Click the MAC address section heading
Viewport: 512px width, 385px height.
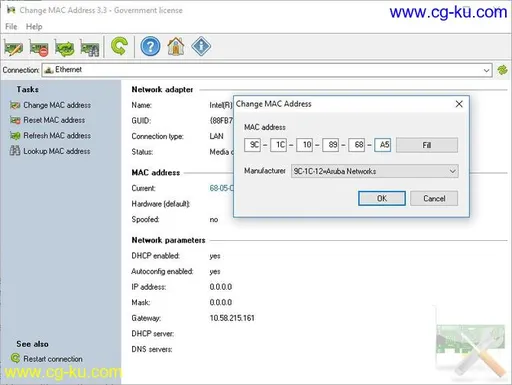[x=156, y=173]
